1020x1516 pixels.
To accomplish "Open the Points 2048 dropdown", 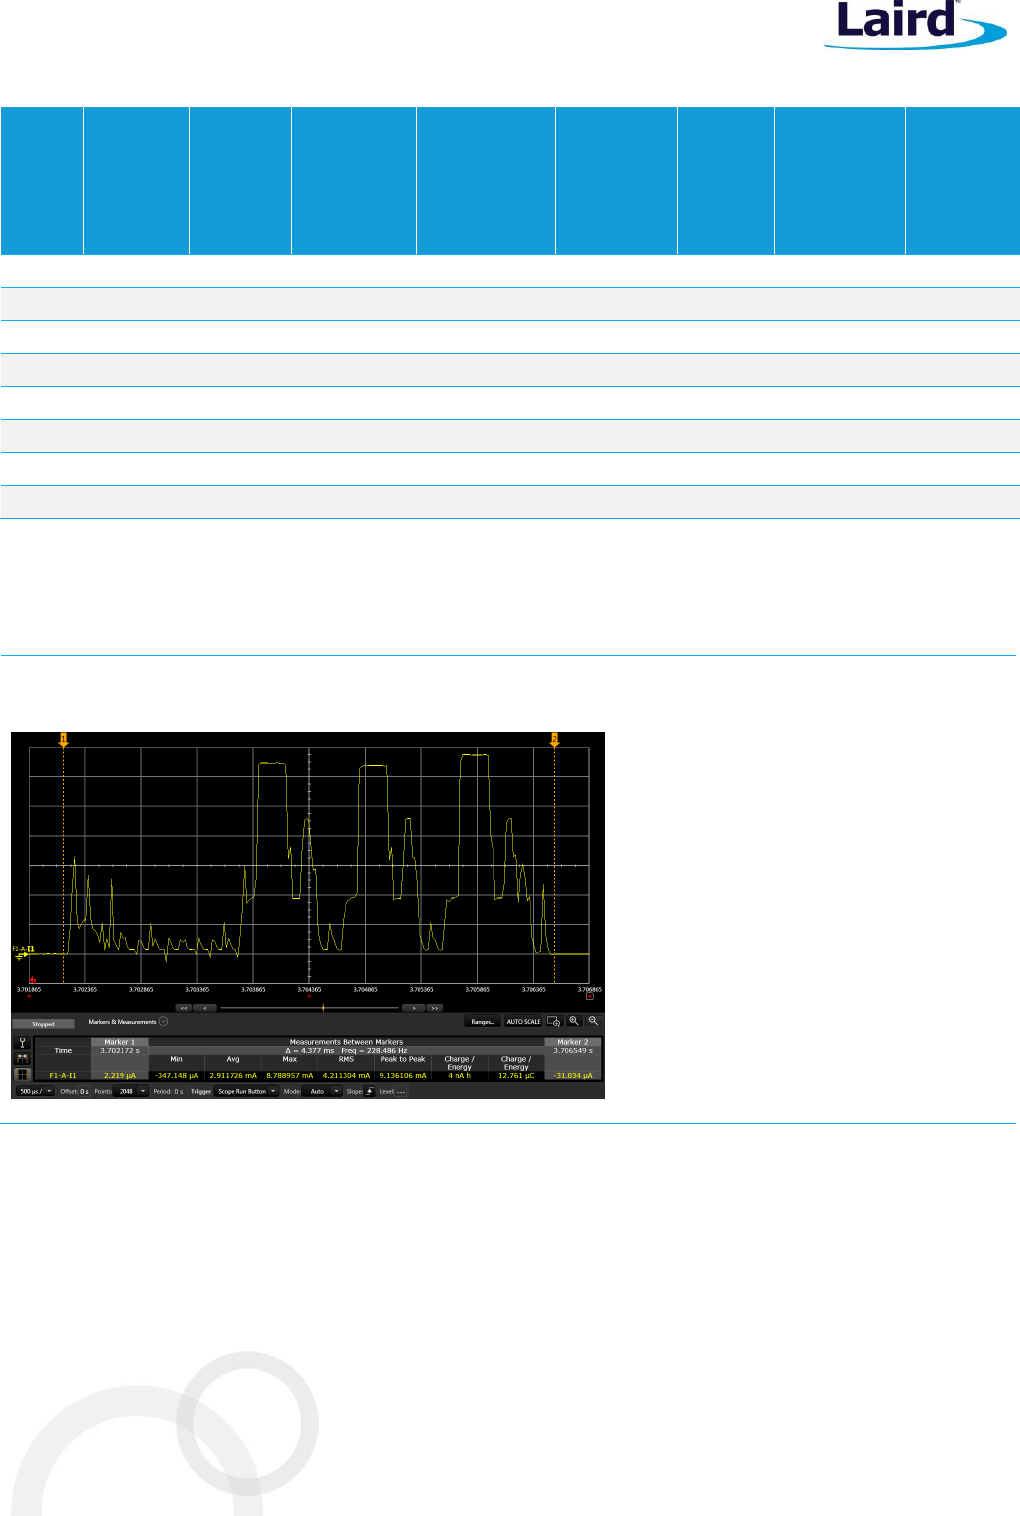I will click(x=132, y=1091).
